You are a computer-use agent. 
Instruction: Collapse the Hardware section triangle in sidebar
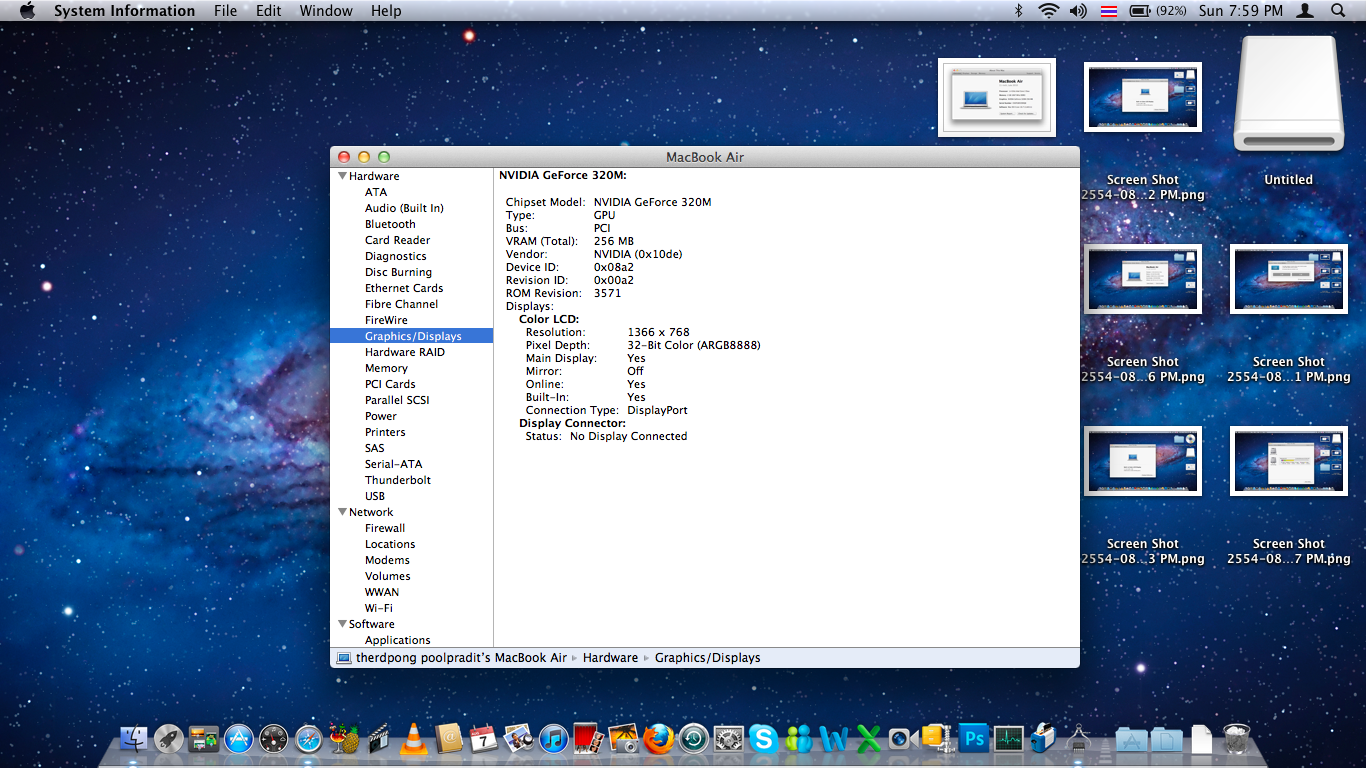(342, 176)
